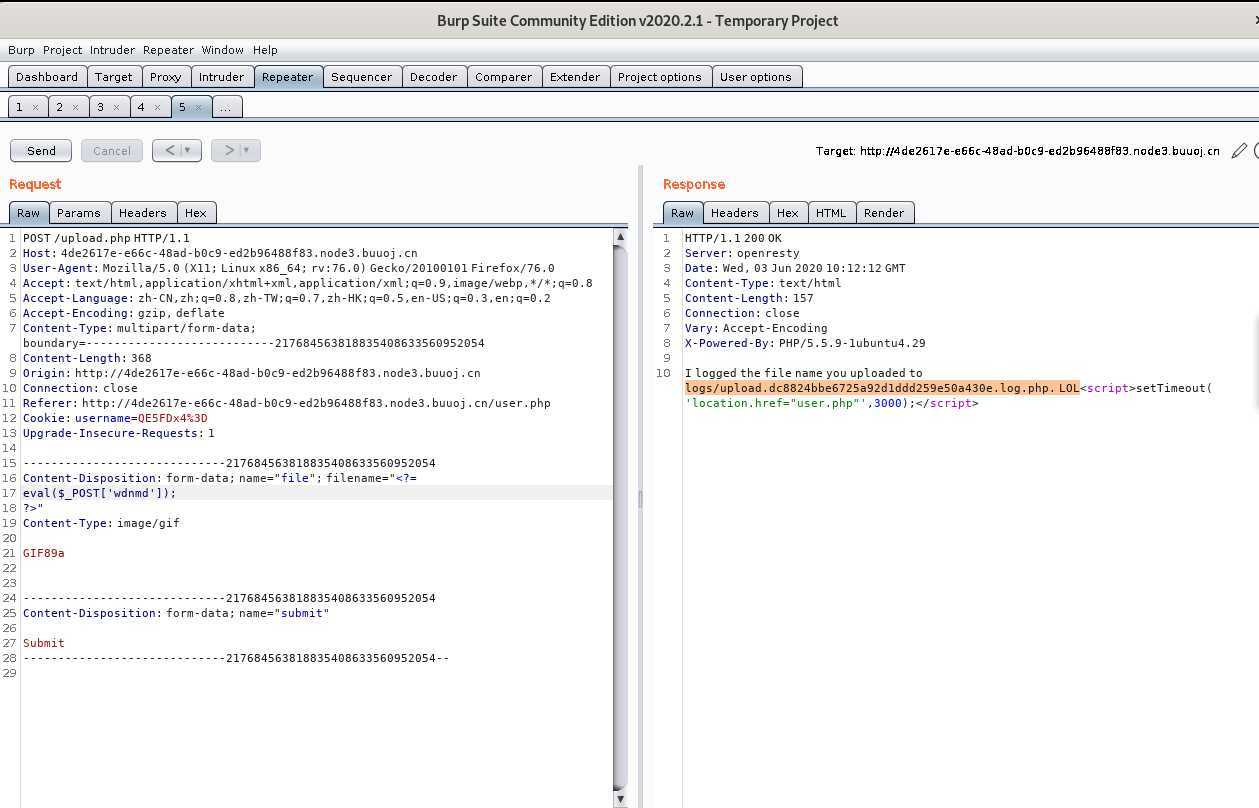Switch to the Target tab
The height and width of the screenshot is (808, 1259).
coord(114,77)
